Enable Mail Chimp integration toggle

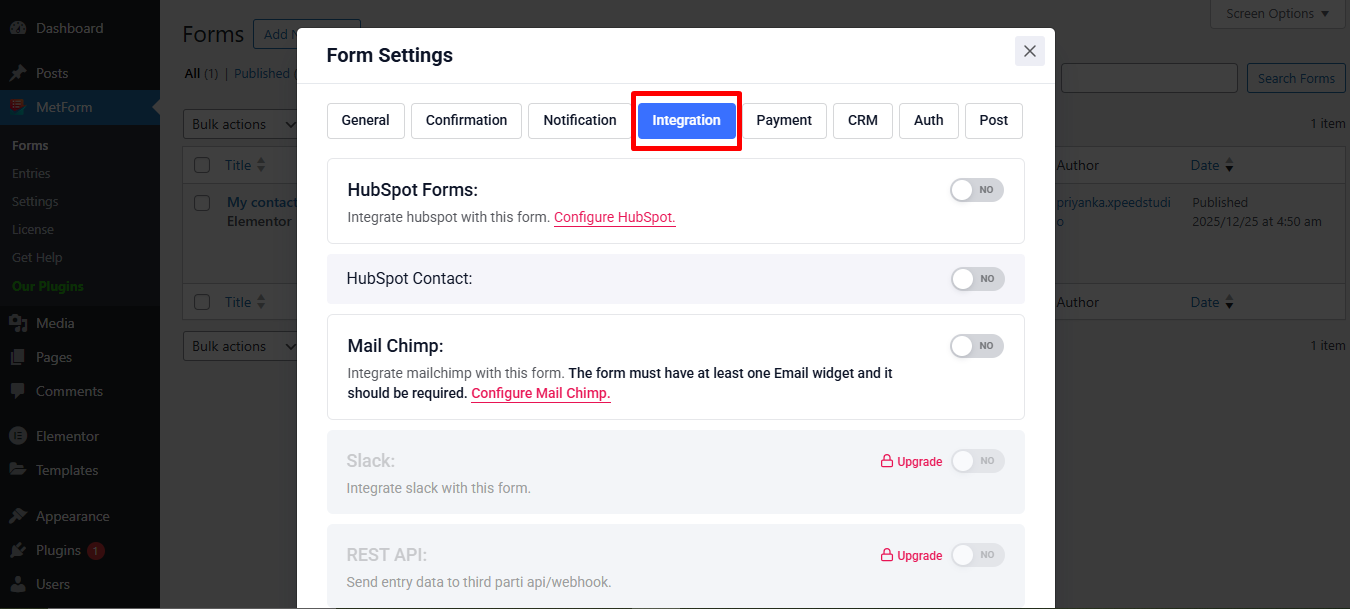[x=976, y=345]
